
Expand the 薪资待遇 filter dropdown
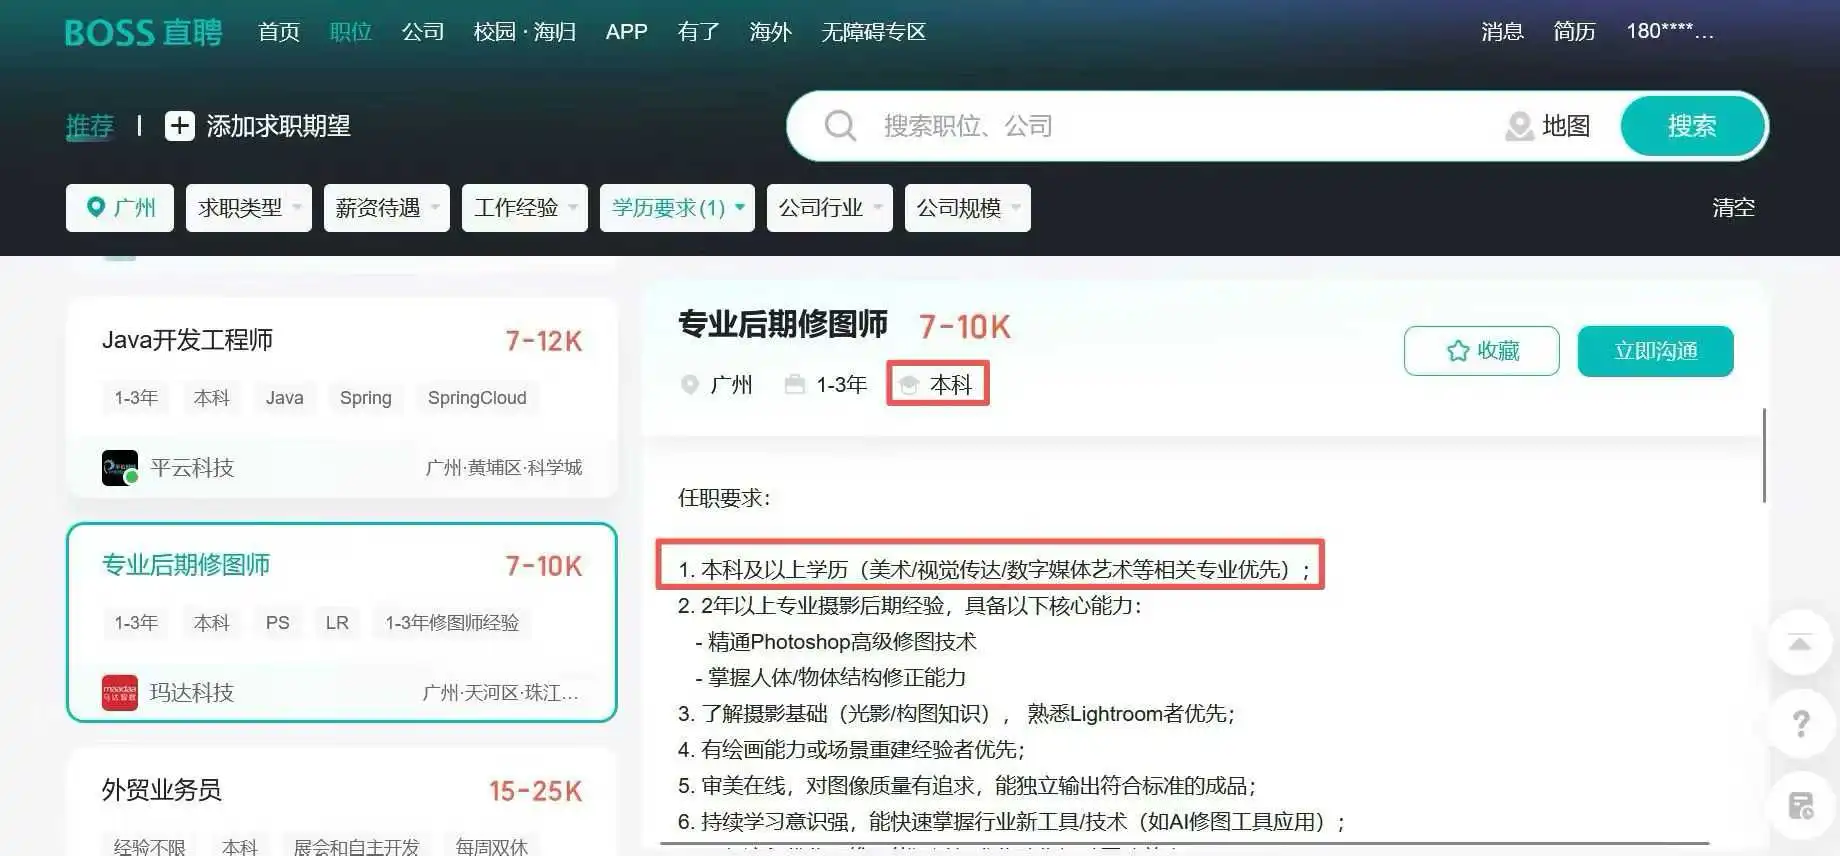pos(387,208)
